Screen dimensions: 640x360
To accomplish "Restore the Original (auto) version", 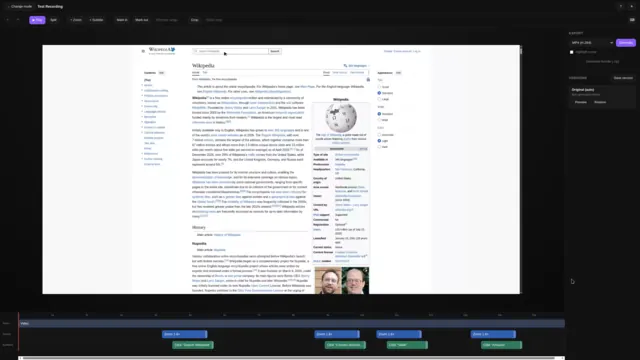I will (x=600, y=102).
